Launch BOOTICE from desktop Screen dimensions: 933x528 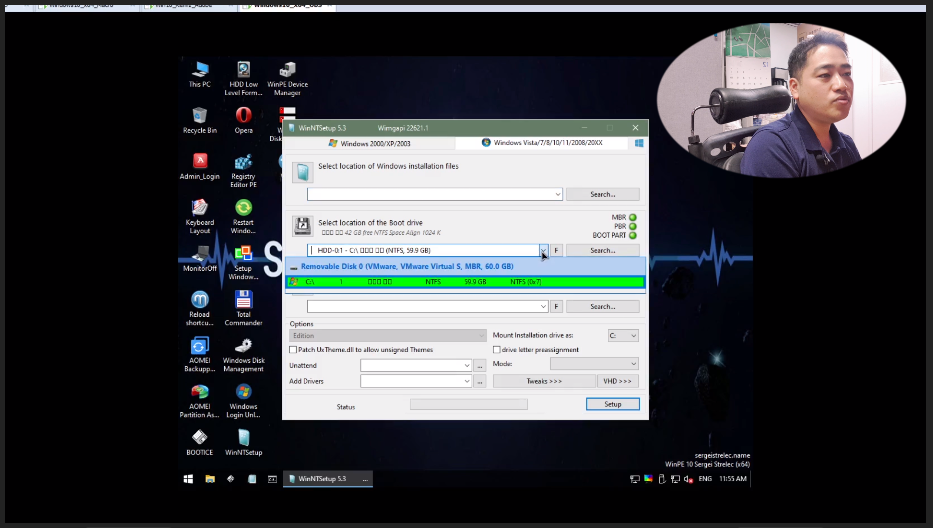(200, 443)
